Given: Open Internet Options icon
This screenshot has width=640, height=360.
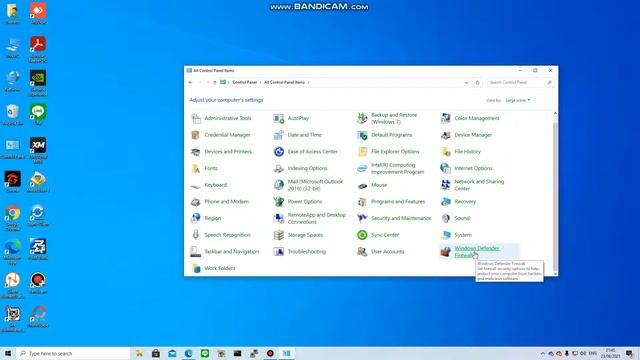Looking at the screenshot, I should (446, 168).
